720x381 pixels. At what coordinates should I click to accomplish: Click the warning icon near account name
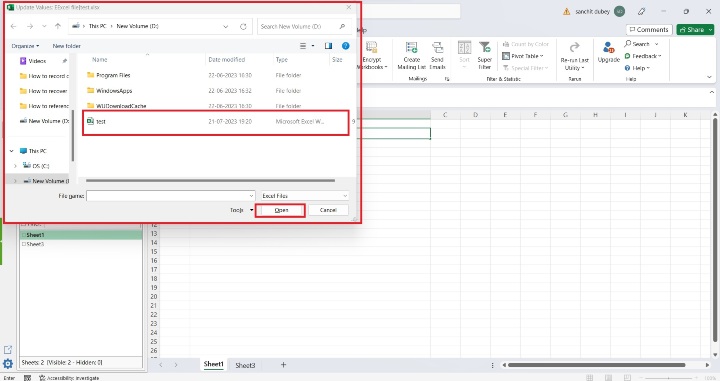[567, 11]
